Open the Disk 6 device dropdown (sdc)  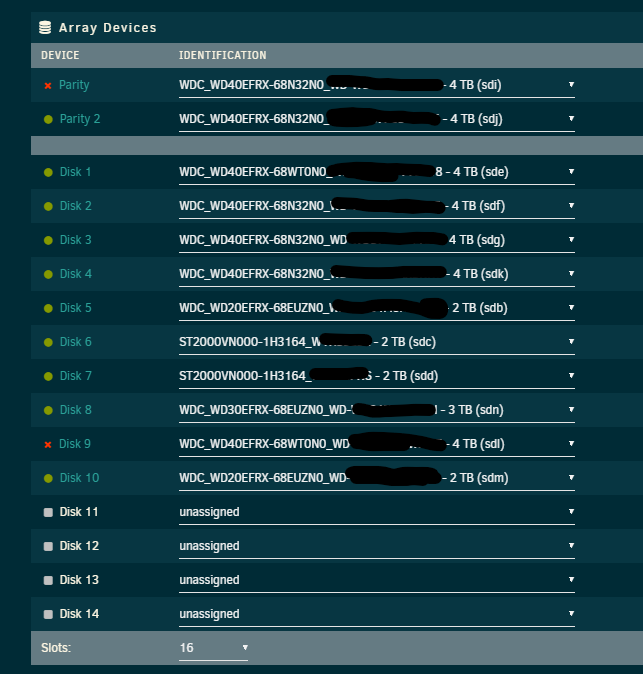click(377, 342)
